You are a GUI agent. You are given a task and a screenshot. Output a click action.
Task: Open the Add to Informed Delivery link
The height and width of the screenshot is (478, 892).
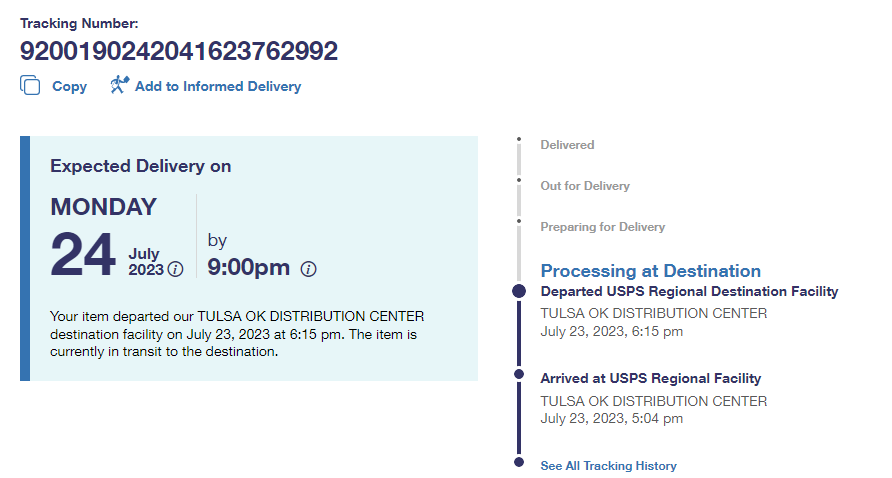tap(217, 87)
